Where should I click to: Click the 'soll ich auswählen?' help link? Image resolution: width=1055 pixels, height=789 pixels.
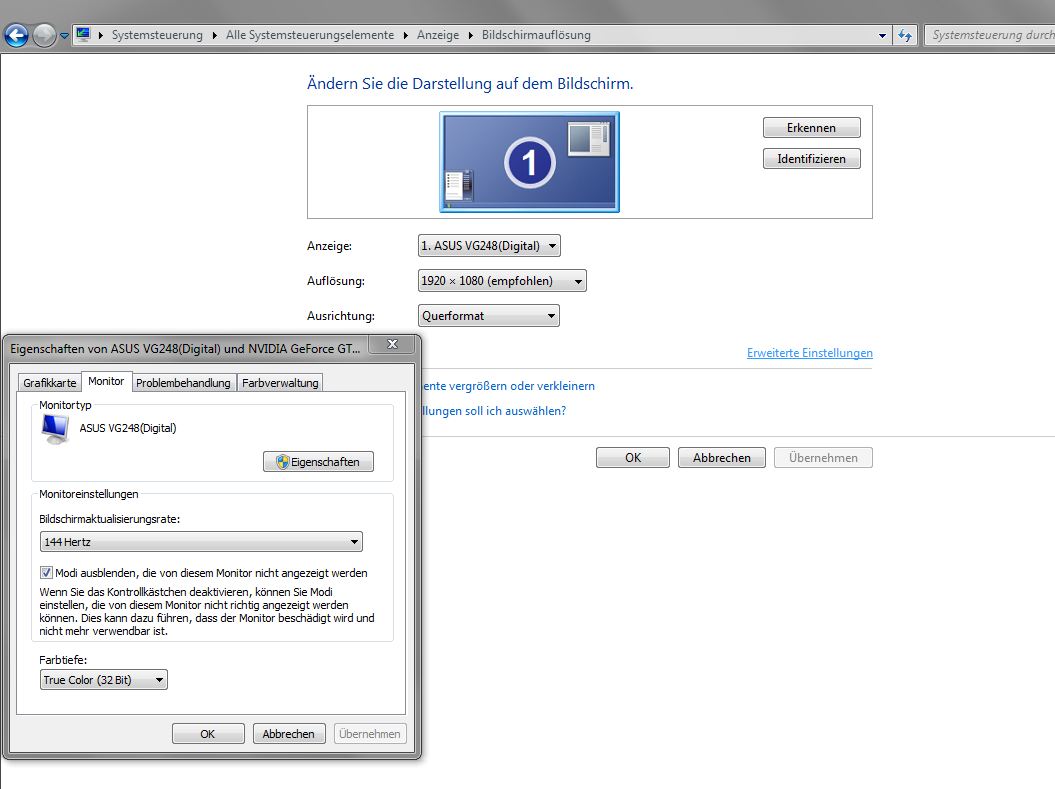(x=494, y=411)
